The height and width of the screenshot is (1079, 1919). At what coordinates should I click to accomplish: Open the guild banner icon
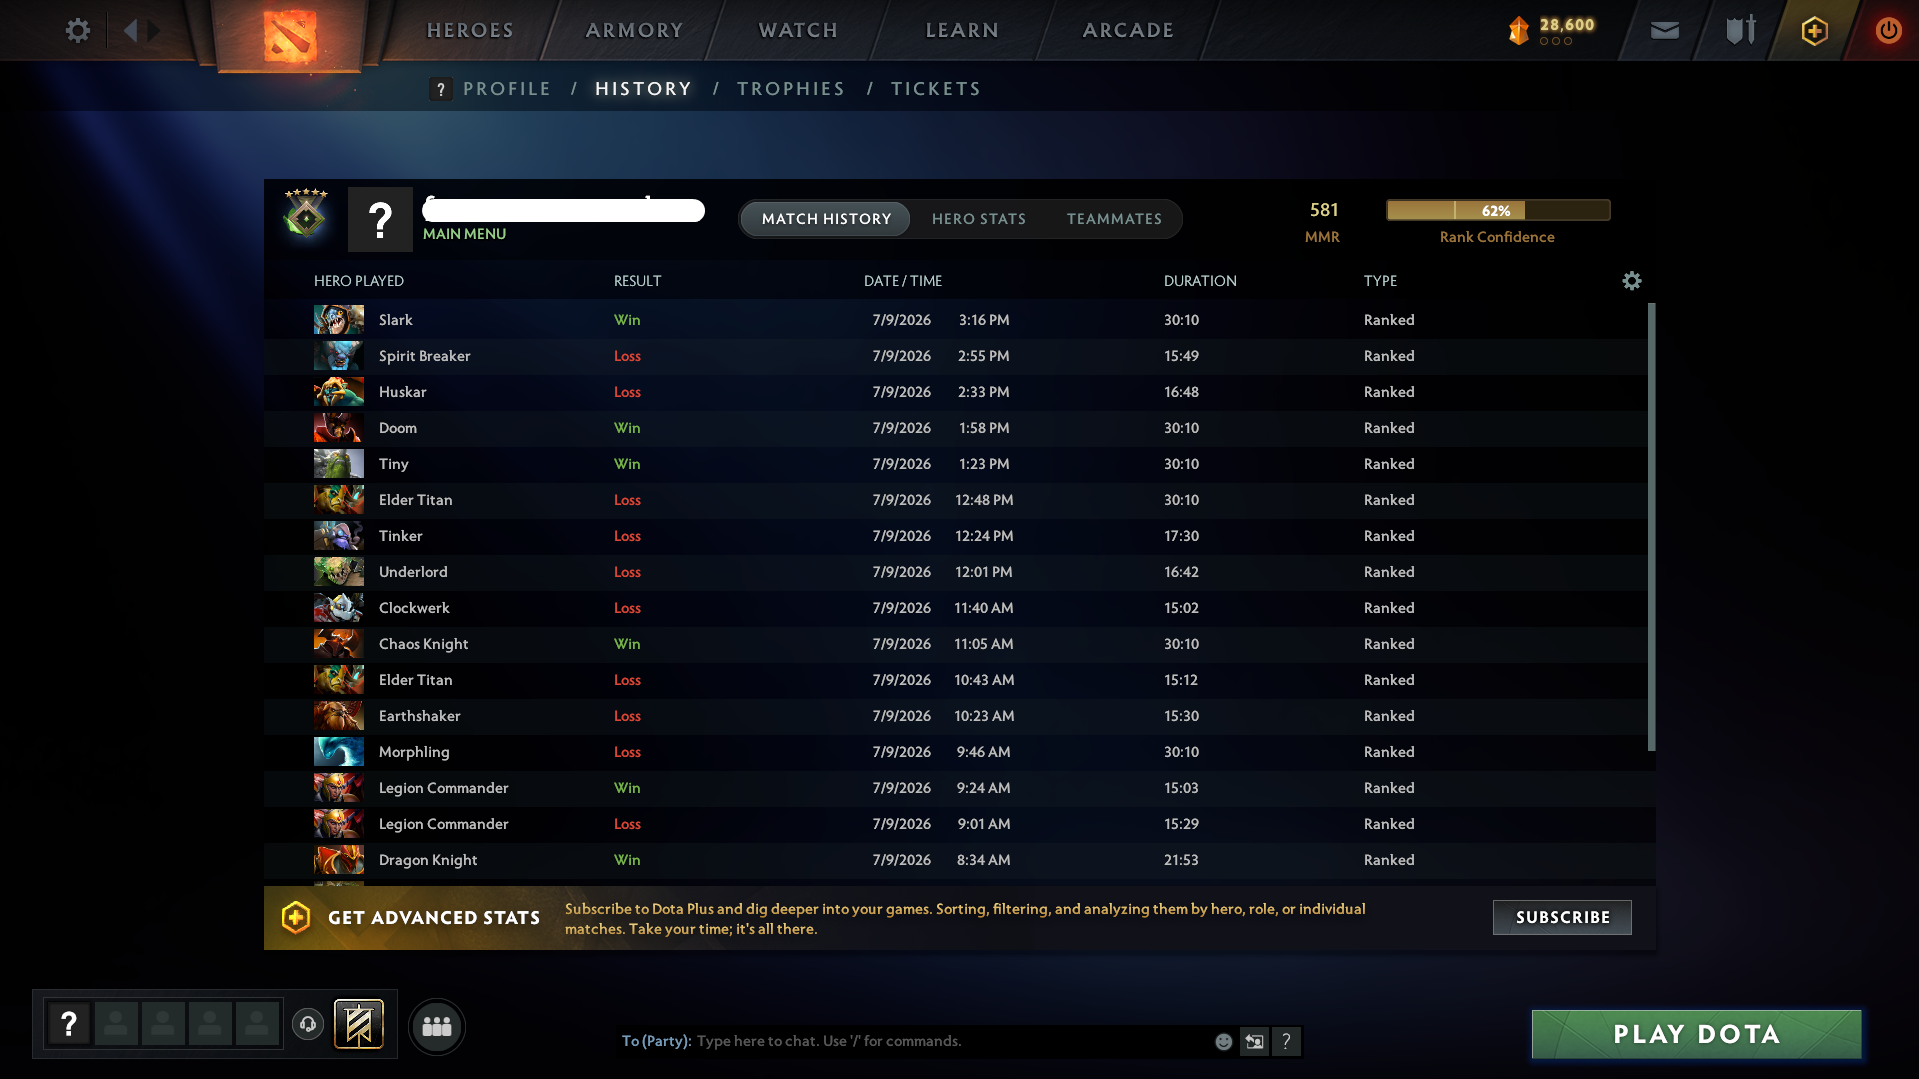(359, 1024)
